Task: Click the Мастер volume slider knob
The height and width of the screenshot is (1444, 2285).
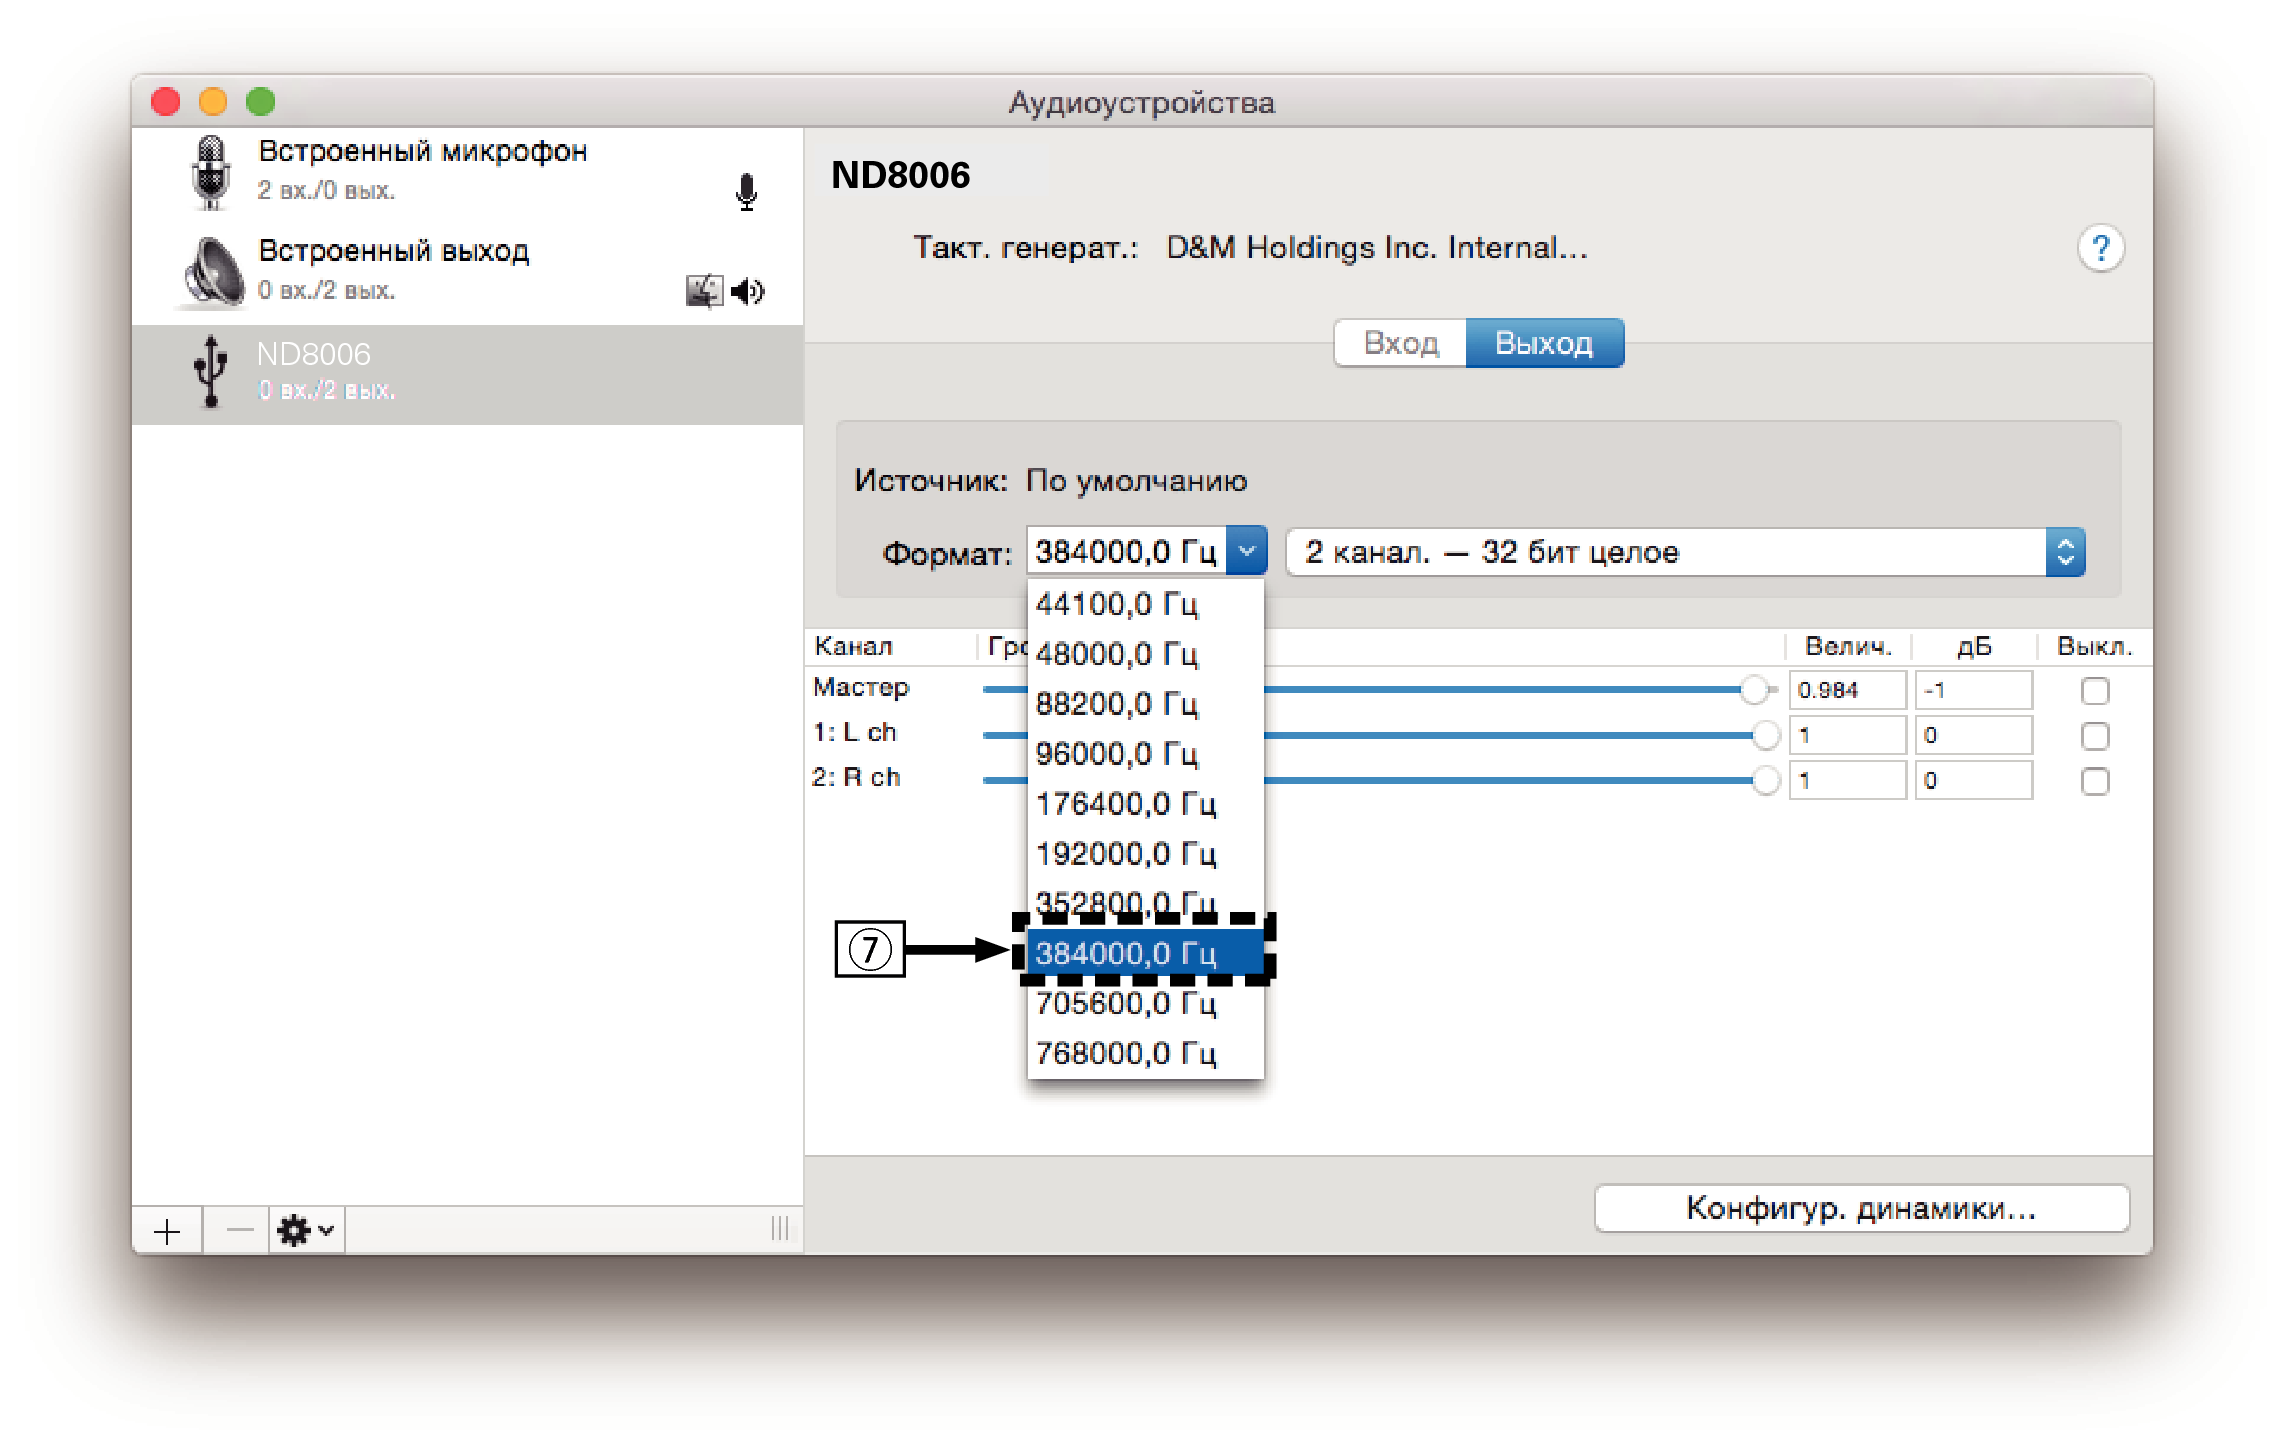Action: 1754,689
